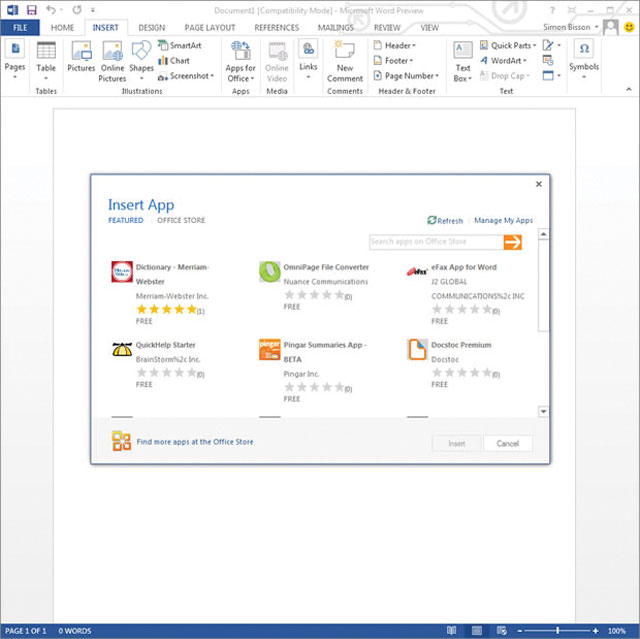The height and width of the screenshot is (639, 640).
Task: Select the Pingar Summaries App icon
Action: point(269,349)
